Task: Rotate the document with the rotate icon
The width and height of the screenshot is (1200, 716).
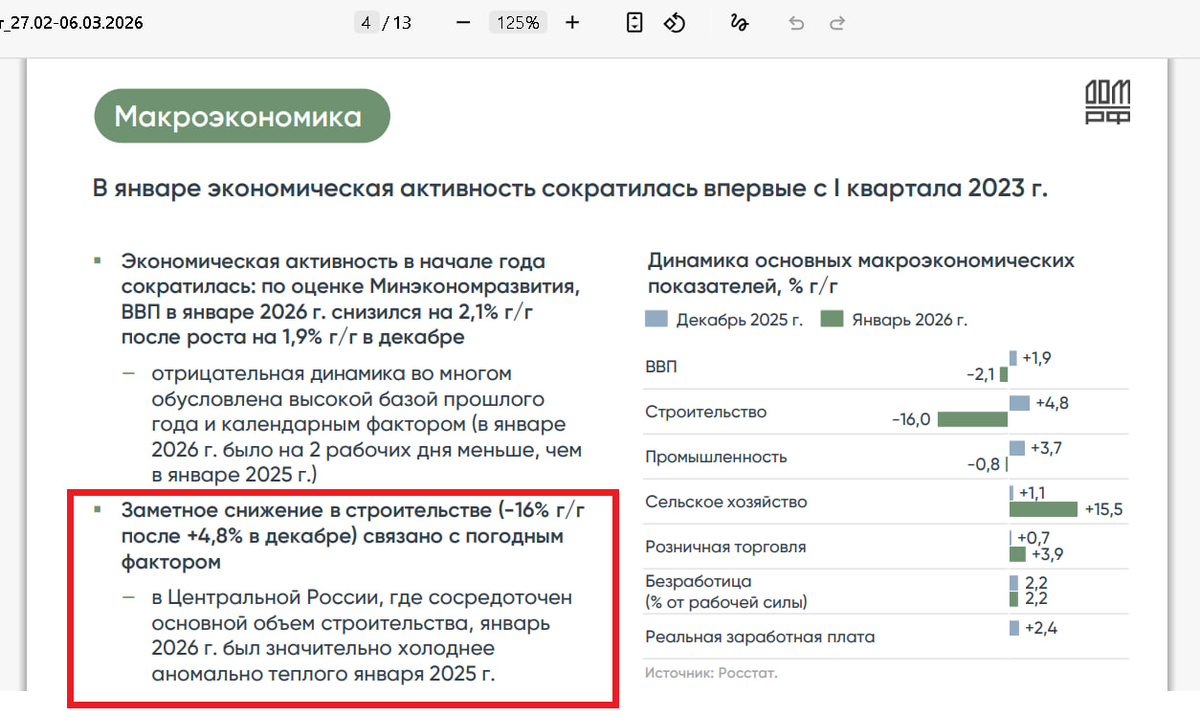Action: pos(674,22)
